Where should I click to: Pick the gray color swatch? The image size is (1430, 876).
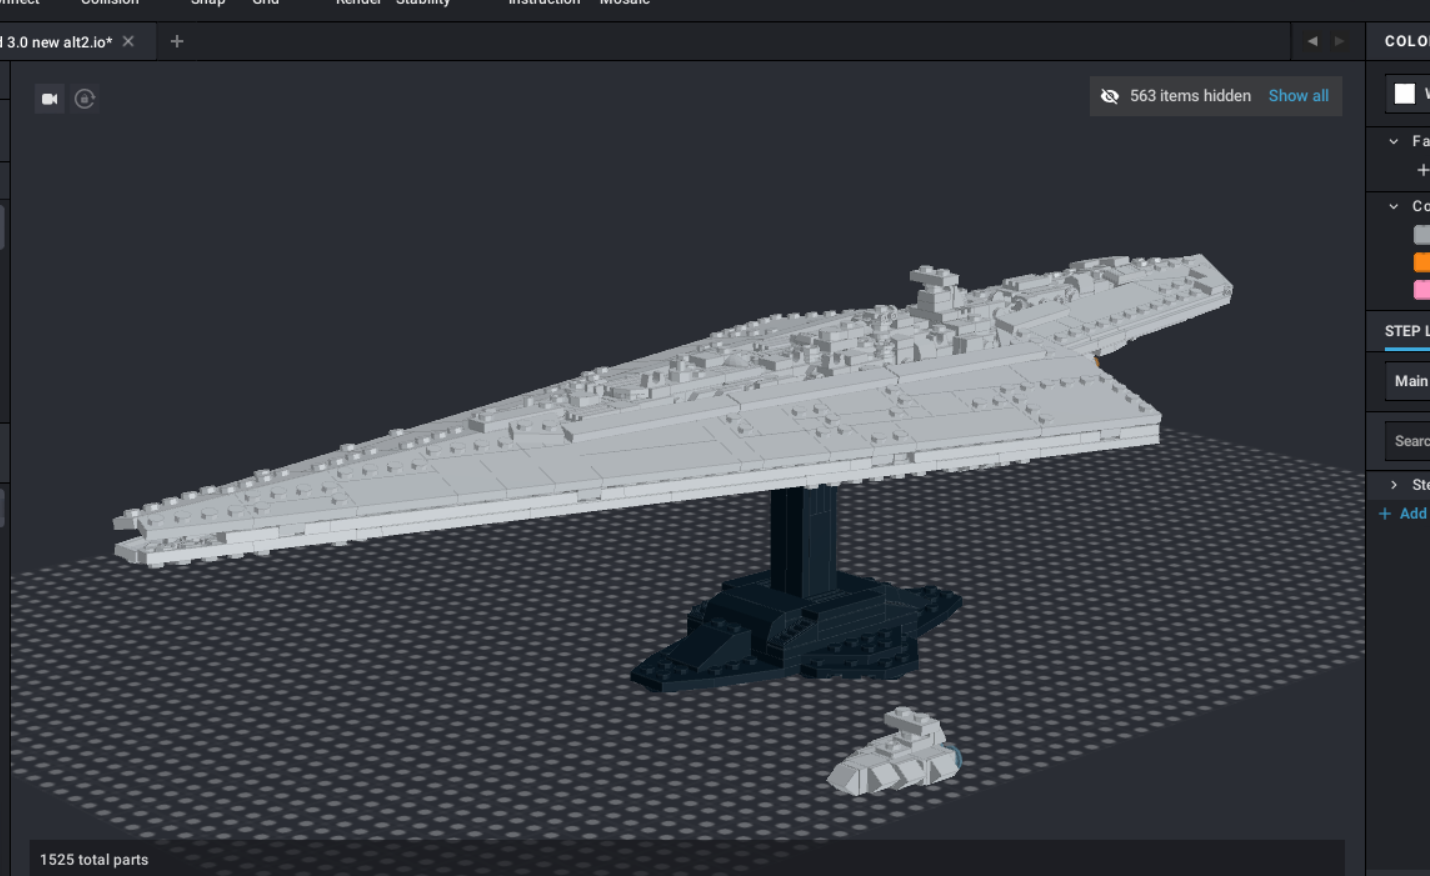(x=1421, y=235)
